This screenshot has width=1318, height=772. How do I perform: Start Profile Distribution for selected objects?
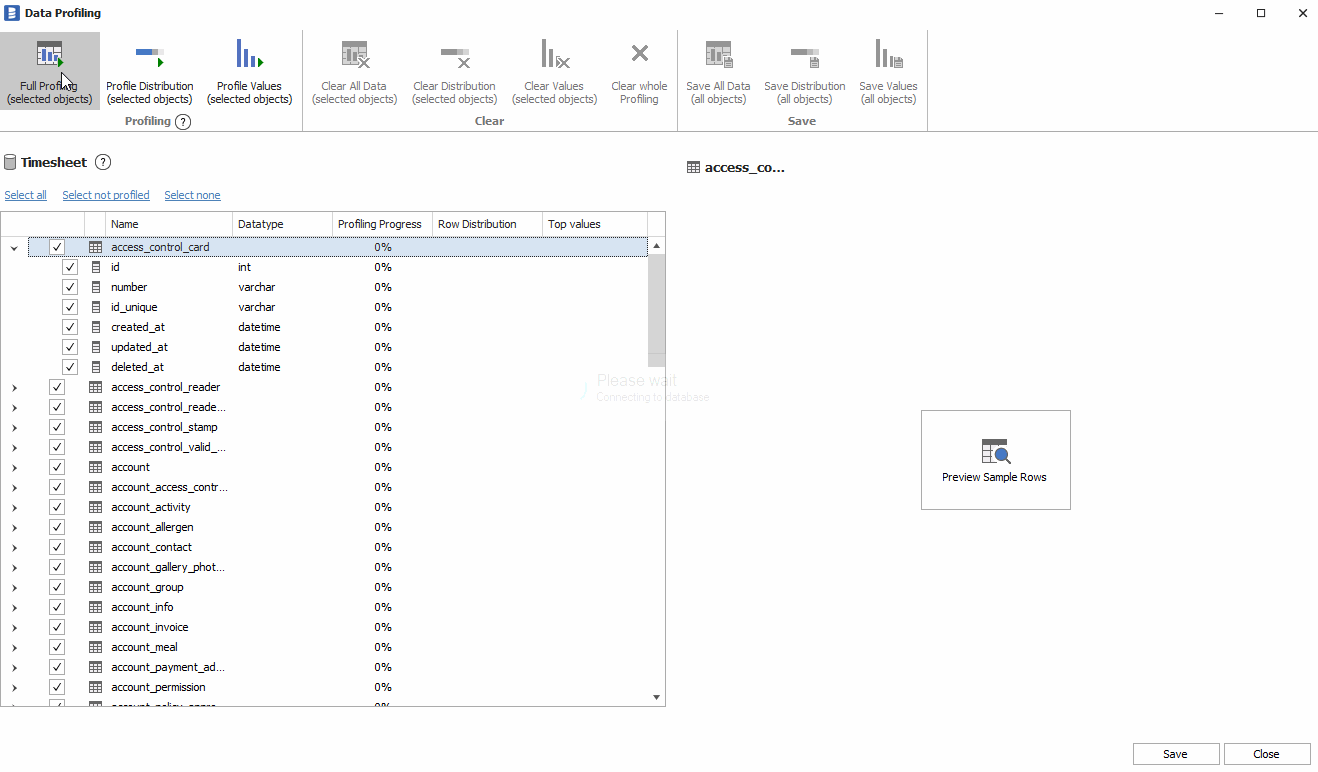(149, 70)
